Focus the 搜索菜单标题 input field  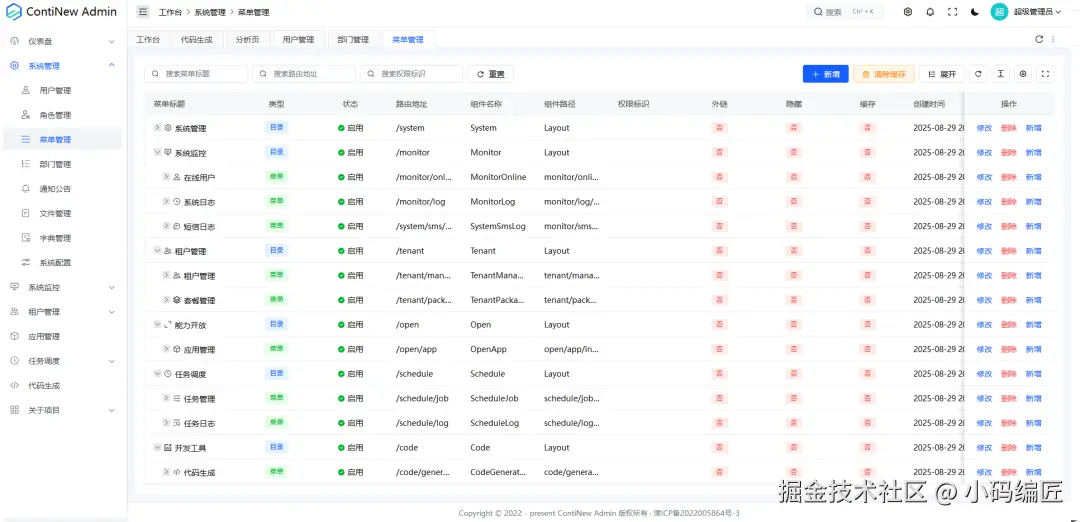click(x=196, y=74)
